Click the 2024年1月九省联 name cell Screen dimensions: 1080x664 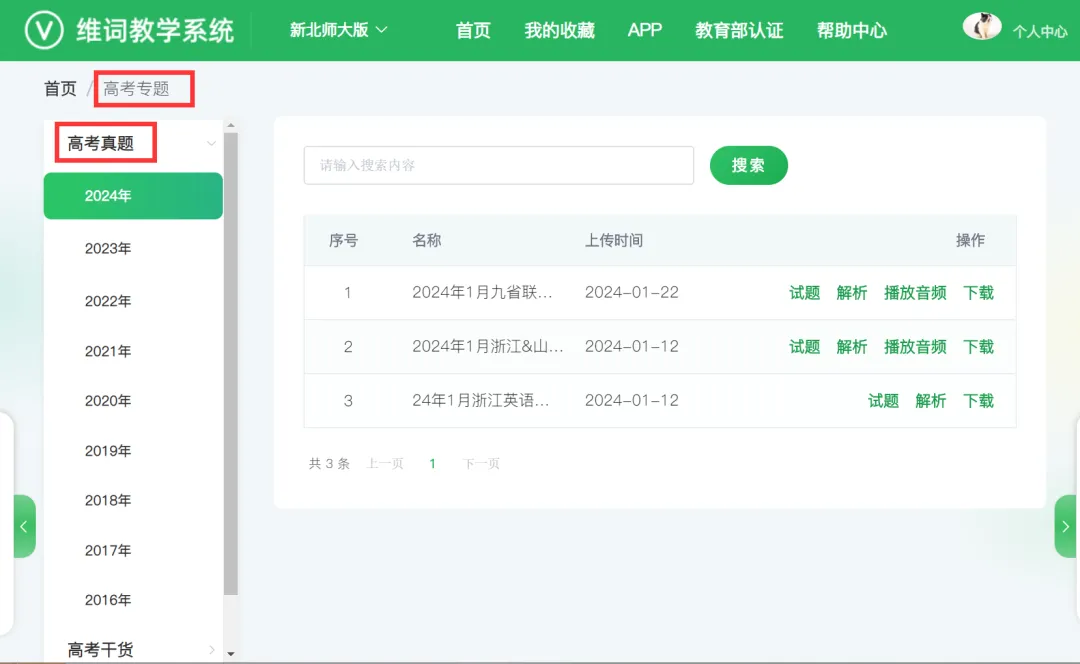[482, 293]
